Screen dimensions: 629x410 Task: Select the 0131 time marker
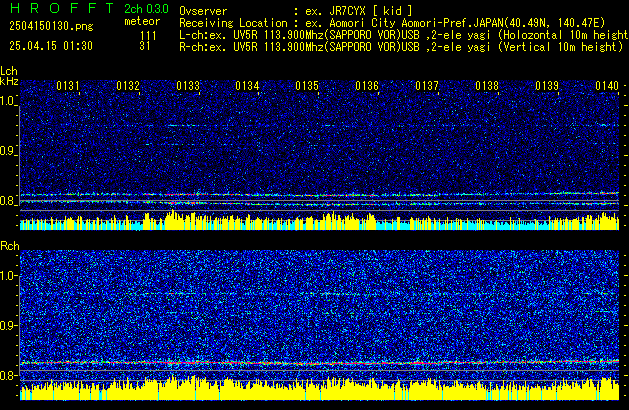pyautogui.click(x=68, y=86)
